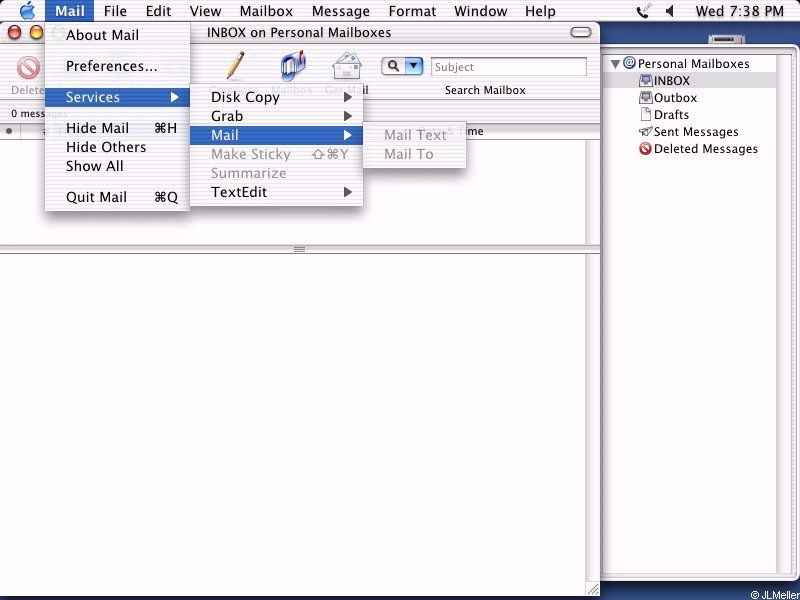Choose Hide Mail
The image size is (800, 600).
tap(117, 128)
